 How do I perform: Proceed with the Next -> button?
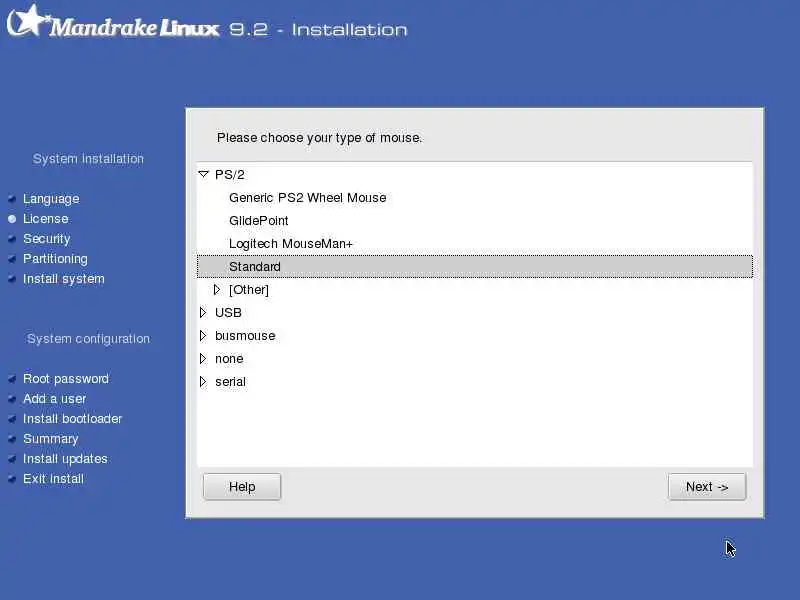pos(707,487)
